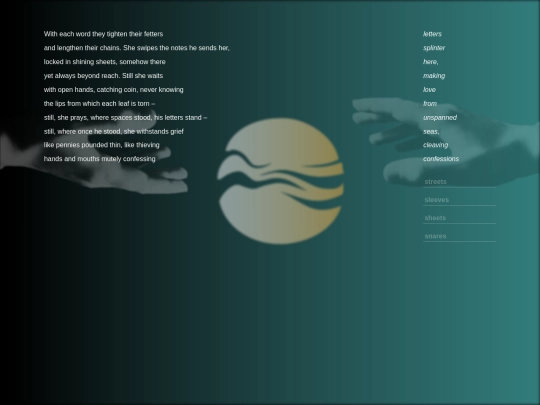Viewport: 540px width, 405px height.
Task: Click the gold wave sphere logo
Action: pyautogui.click(x=280, y=181)
